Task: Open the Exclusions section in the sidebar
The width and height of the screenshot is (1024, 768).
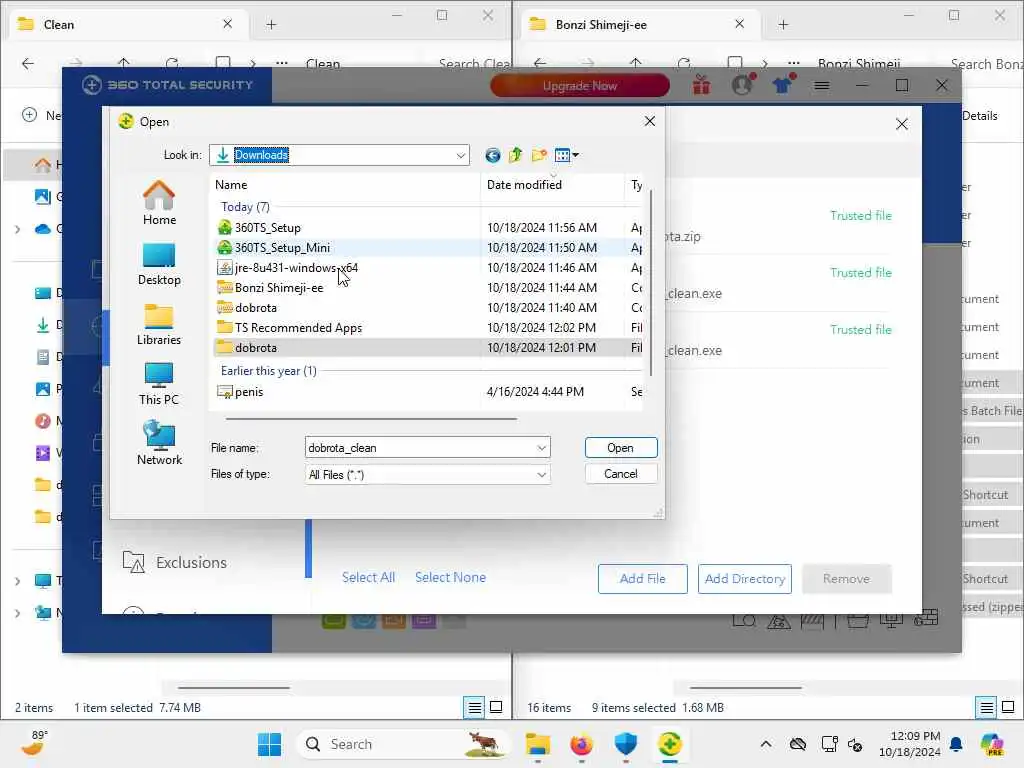Action: click(x=191, y=562)
